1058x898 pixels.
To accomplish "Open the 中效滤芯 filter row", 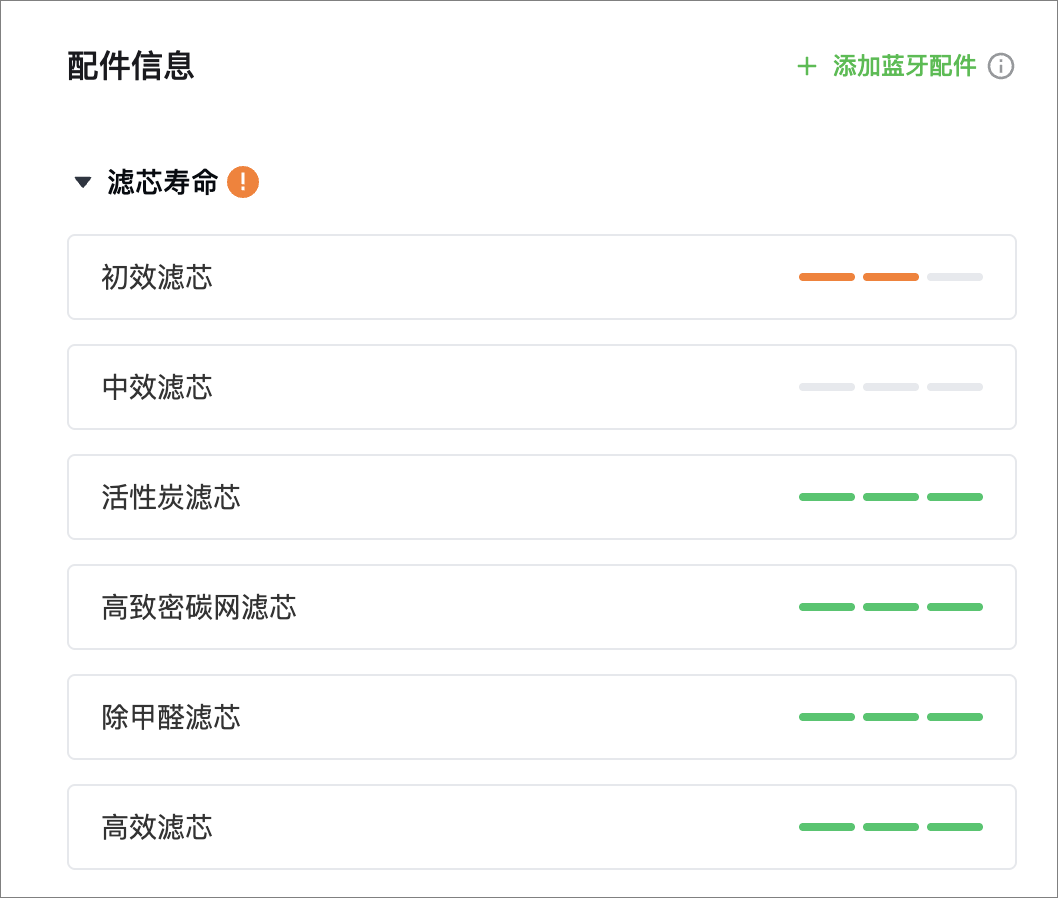I will (x=541, y=387).
